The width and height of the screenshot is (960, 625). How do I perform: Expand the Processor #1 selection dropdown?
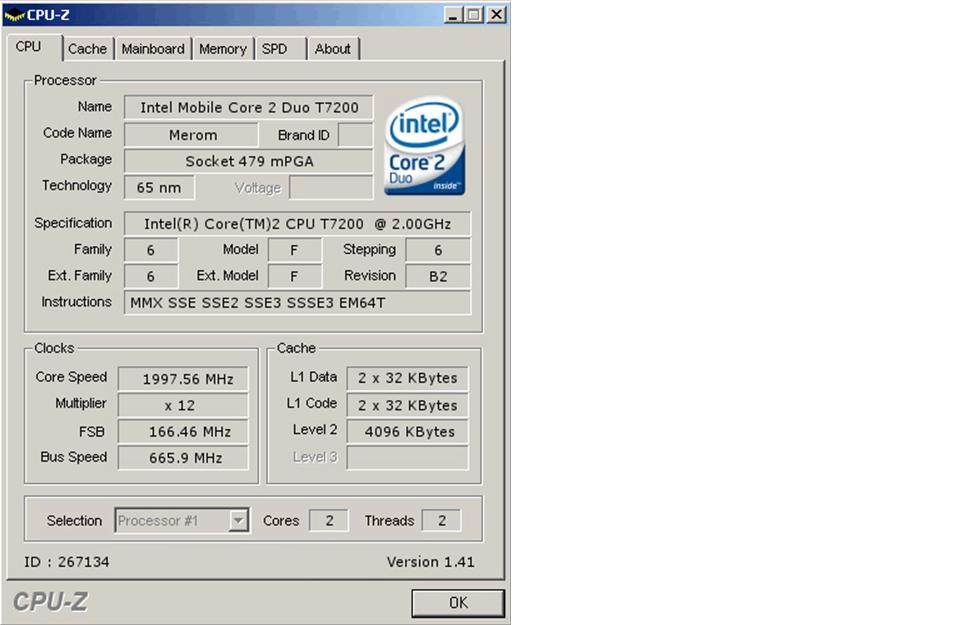[182, 521]
